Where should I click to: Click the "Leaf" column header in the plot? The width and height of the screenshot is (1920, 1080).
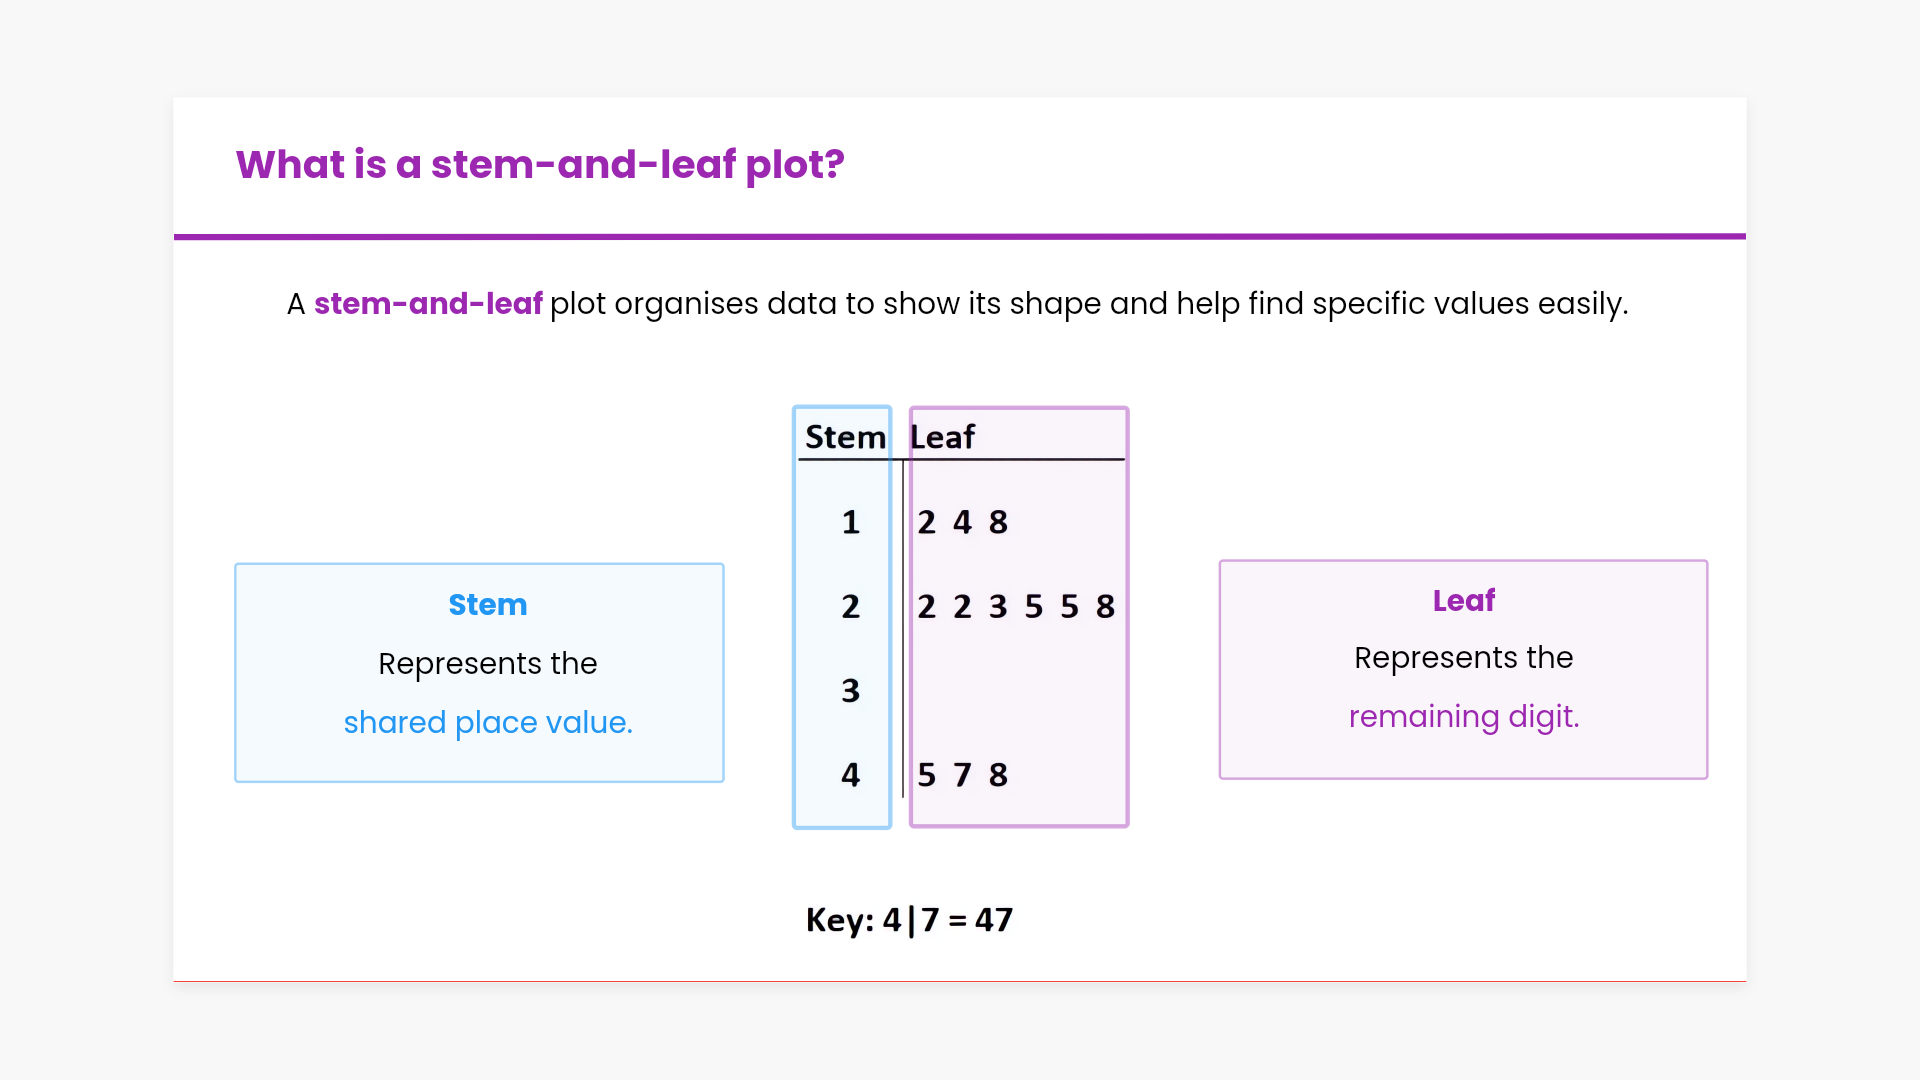coord(942,437)
